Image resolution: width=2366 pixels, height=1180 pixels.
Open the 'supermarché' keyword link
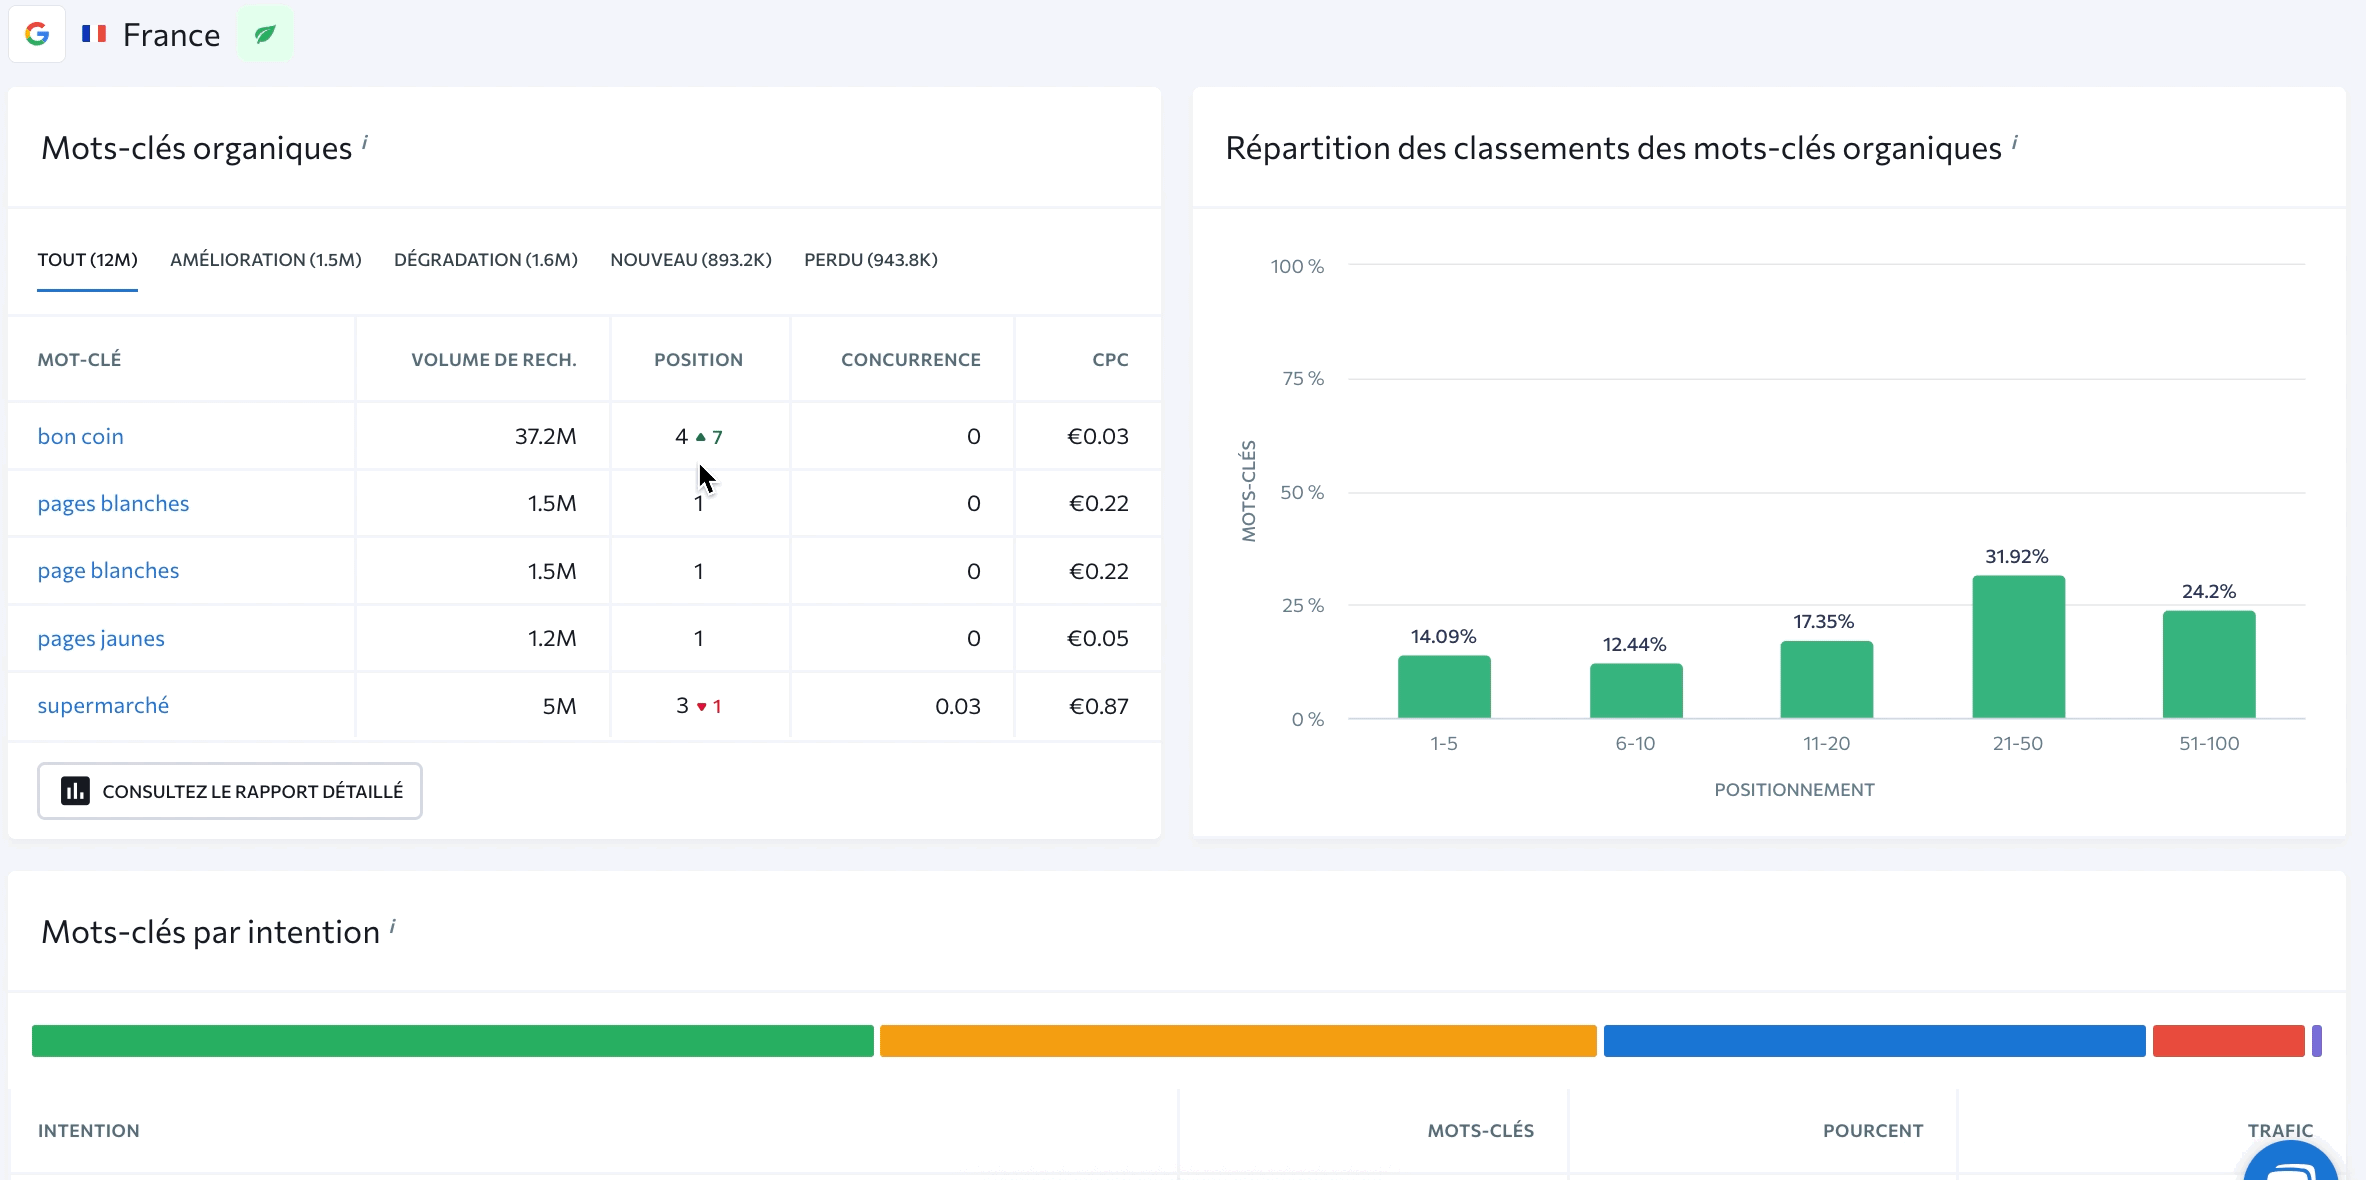point(103,706)
